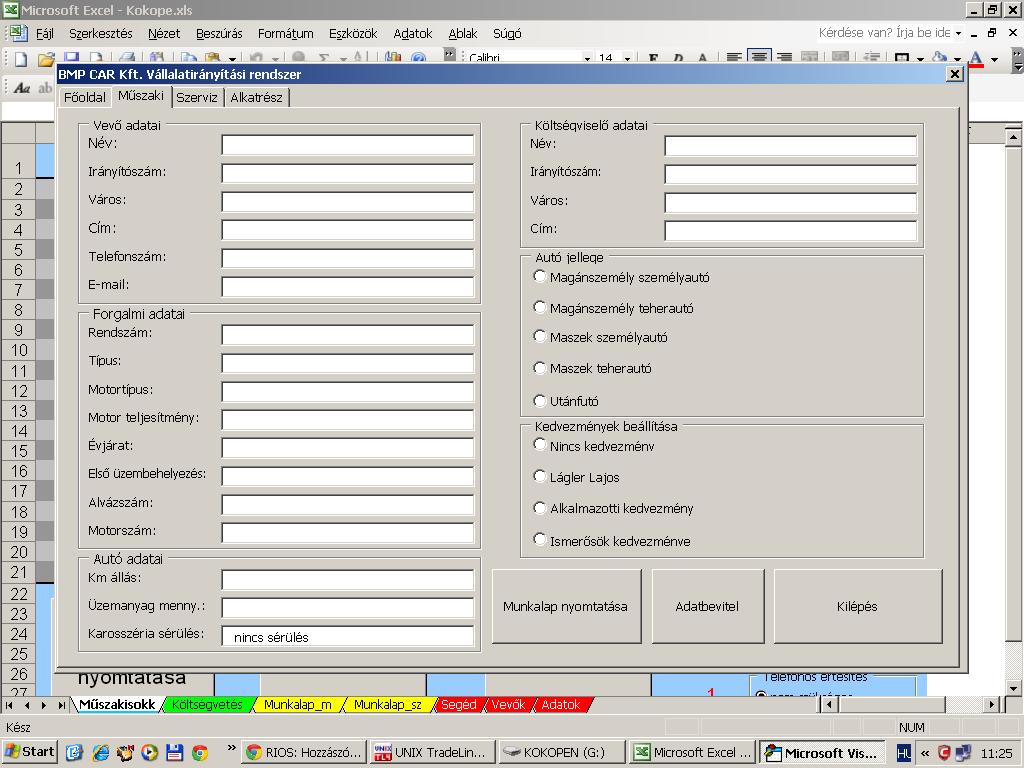Viewport: 1024px width, 768px height.
Task: Open toolbar options at toolbar end
Action: tap(1017, 59)
